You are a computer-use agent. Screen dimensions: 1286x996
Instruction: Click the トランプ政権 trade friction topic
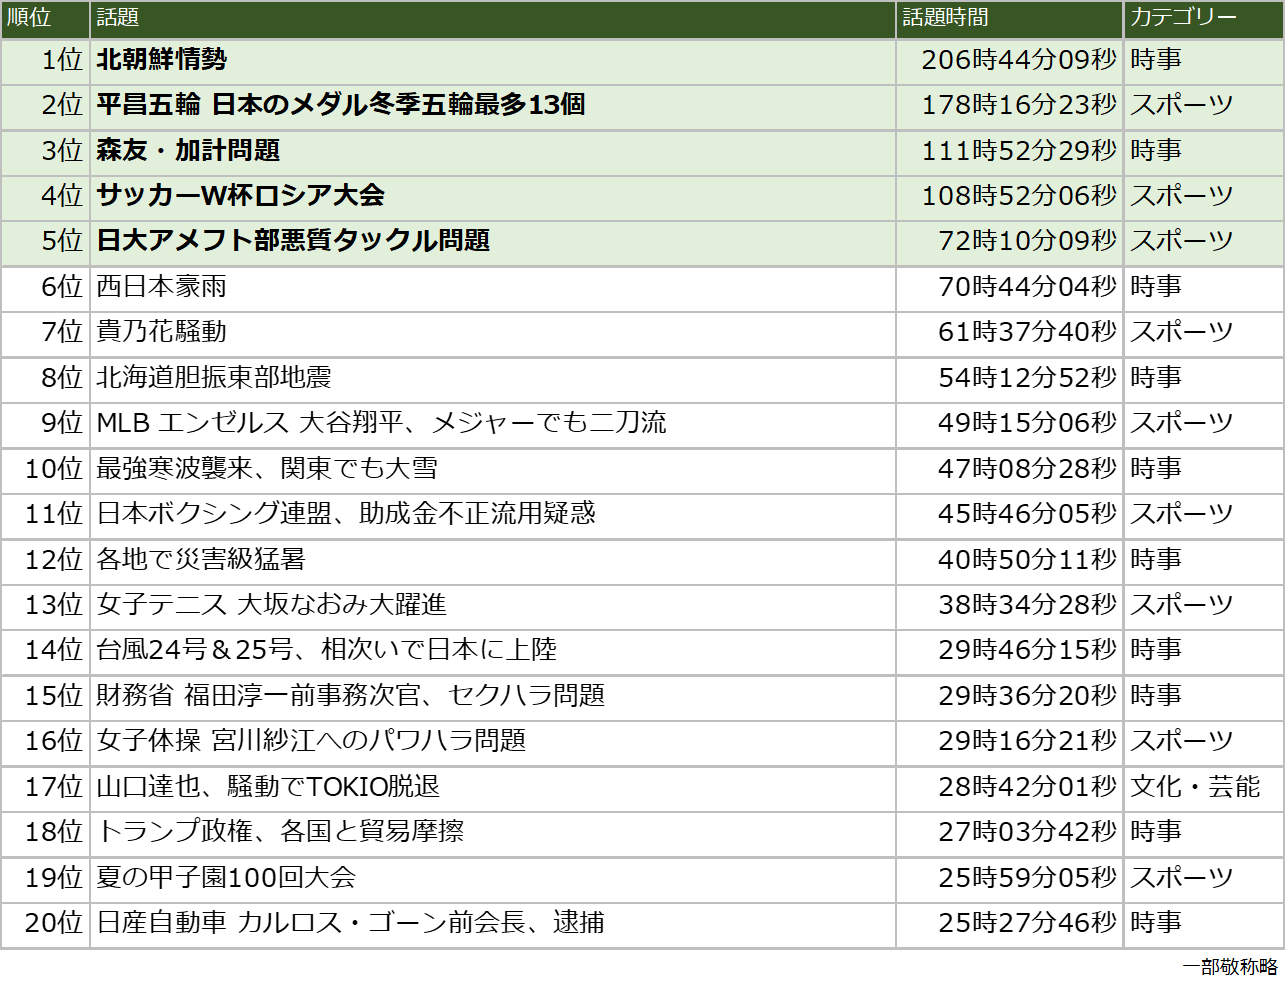coord(280,832)
